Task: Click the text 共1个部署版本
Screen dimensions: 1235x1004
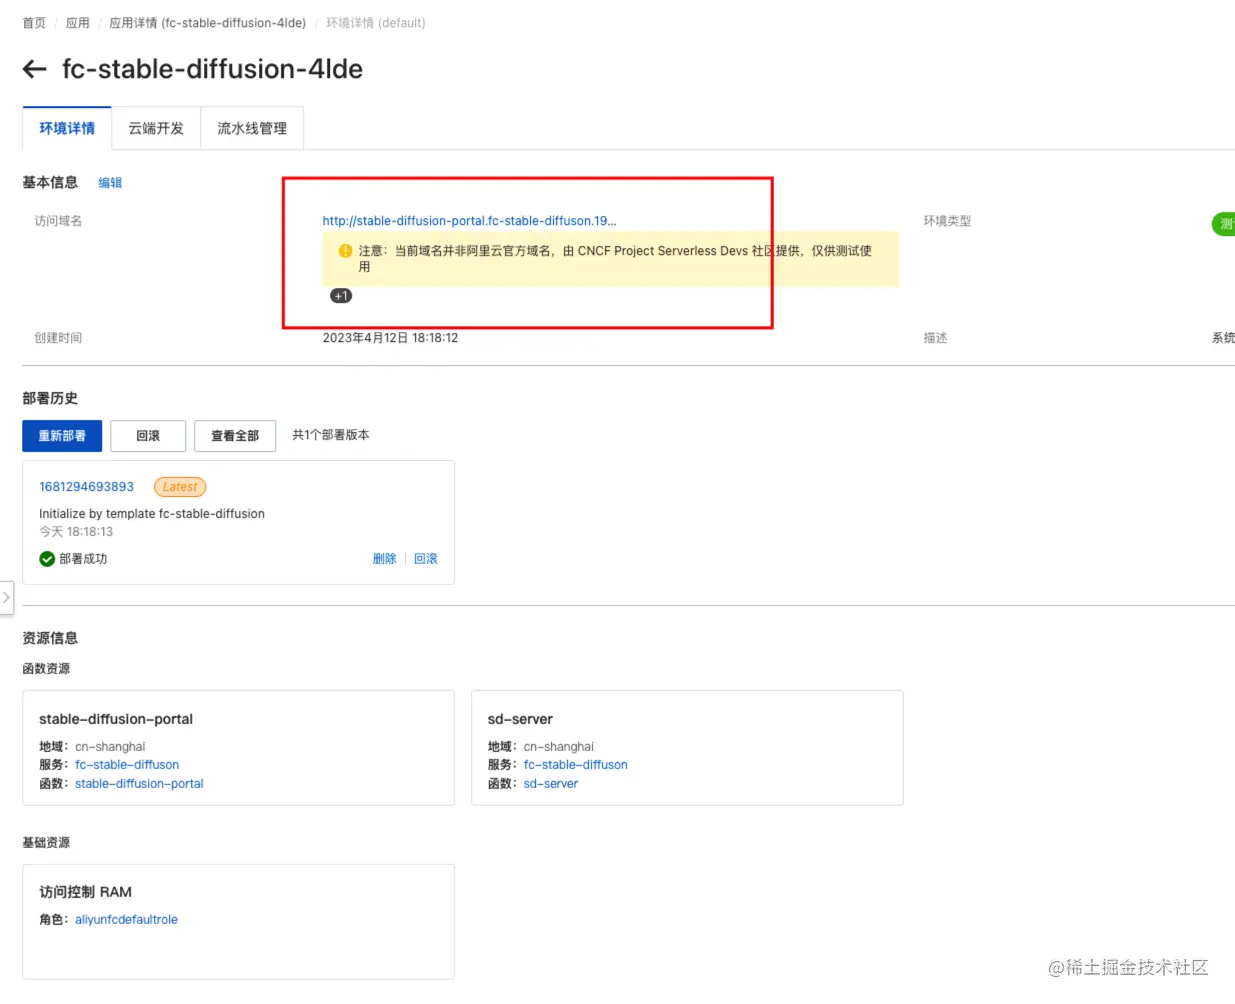Action: click(331, 435)
